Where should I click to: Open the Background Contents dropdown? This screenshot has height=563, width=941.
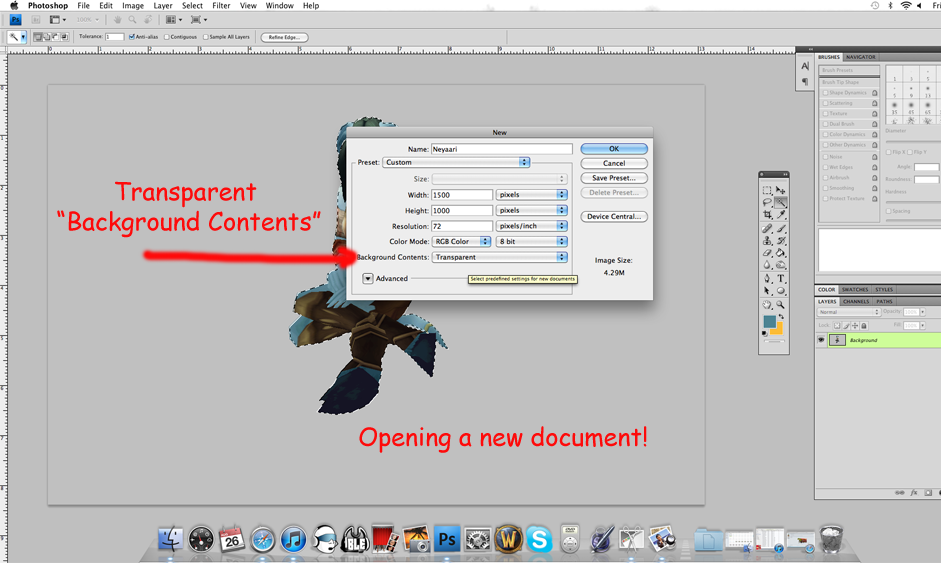coord(500,257)
